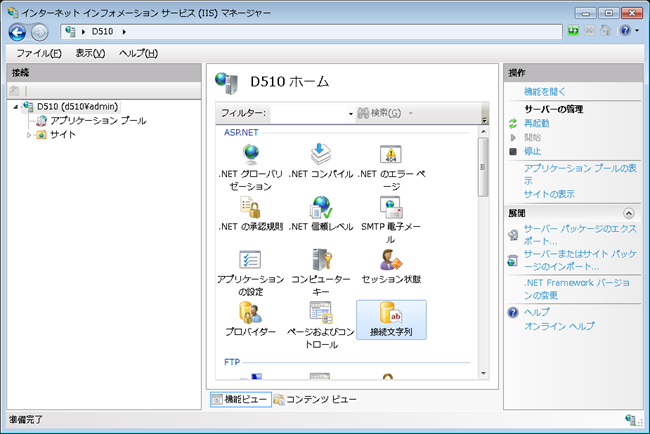Image resolution: width=650 pixels, height=434 pixels.
Task: Collapse the 展開 actions section
Action: 628,213
